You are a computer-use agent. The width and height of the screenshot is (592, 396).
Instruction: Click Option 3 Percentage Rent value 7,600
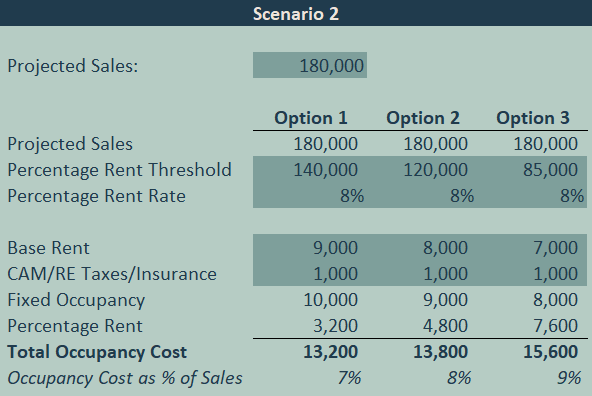[555, 325]
